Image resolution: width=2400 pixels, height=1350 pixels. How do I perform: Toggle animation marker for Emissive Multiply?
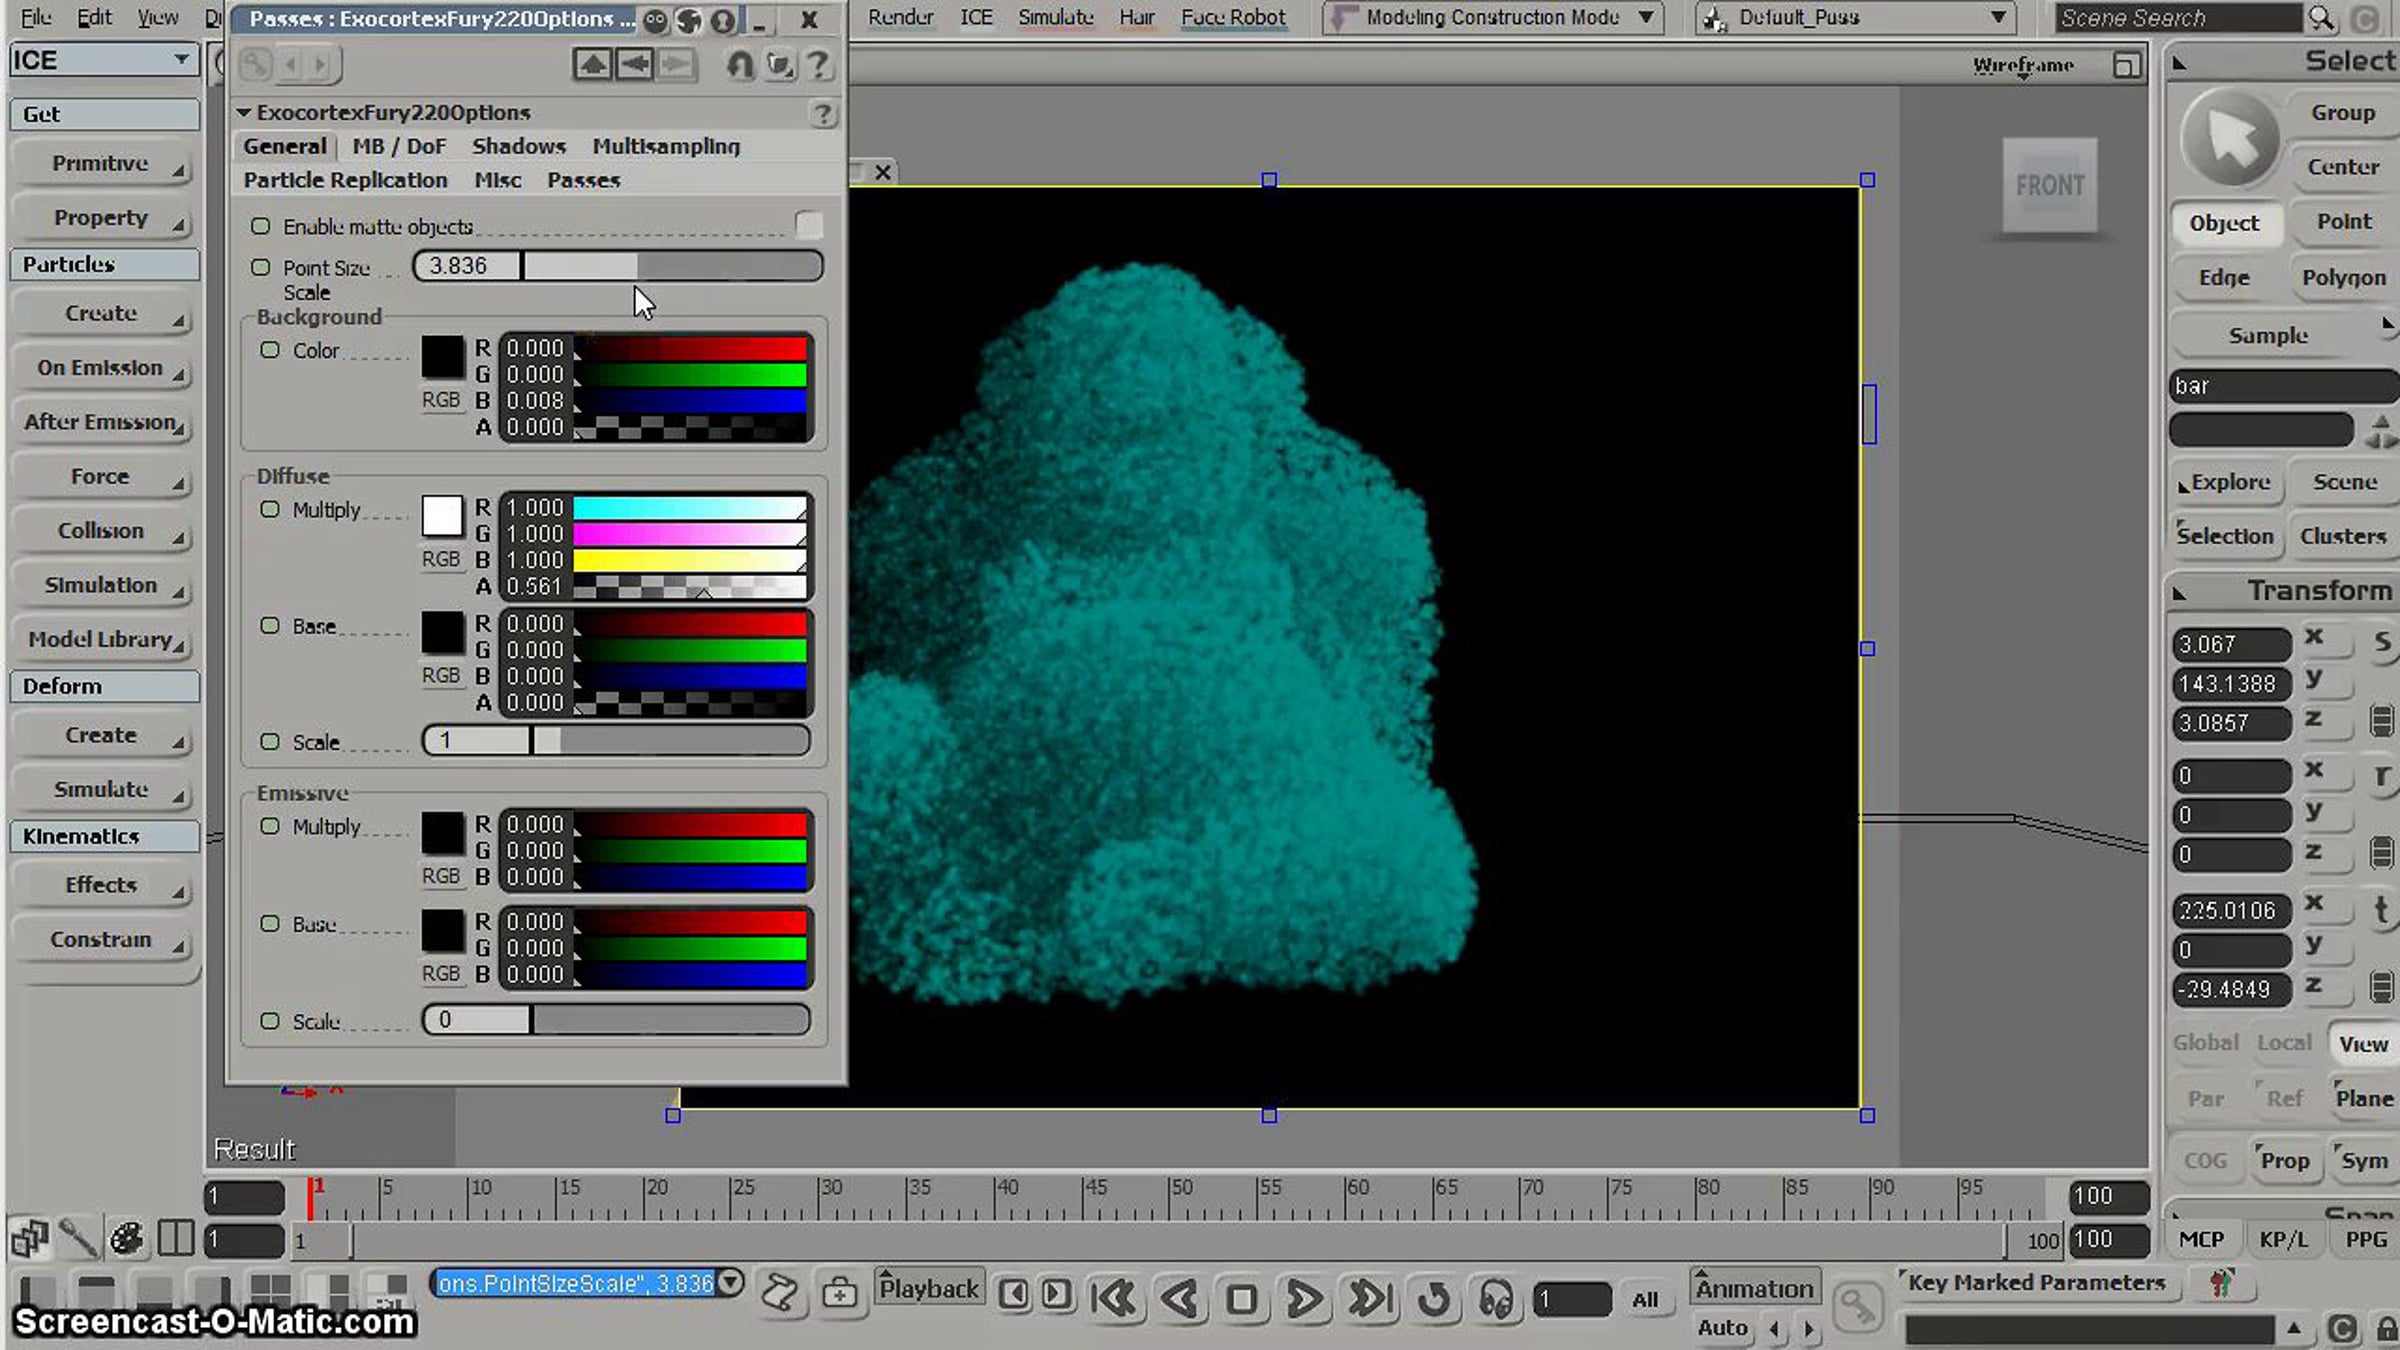(x=270, y=826)
